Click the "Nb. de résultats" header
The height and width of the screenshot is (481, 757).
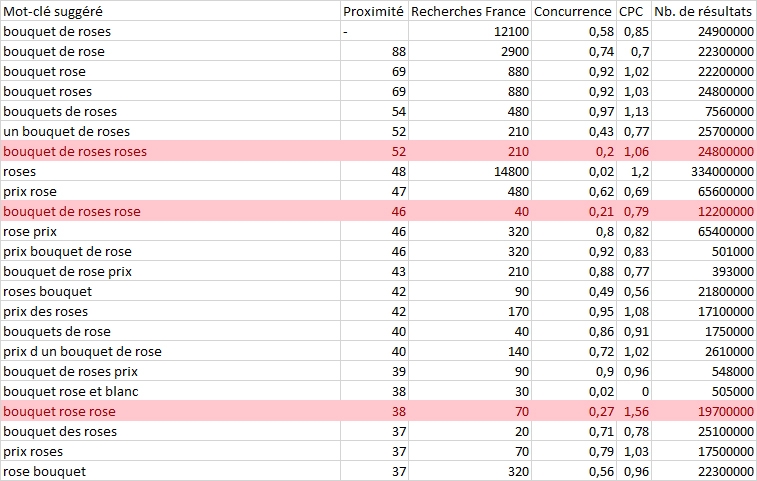(704, 11)
